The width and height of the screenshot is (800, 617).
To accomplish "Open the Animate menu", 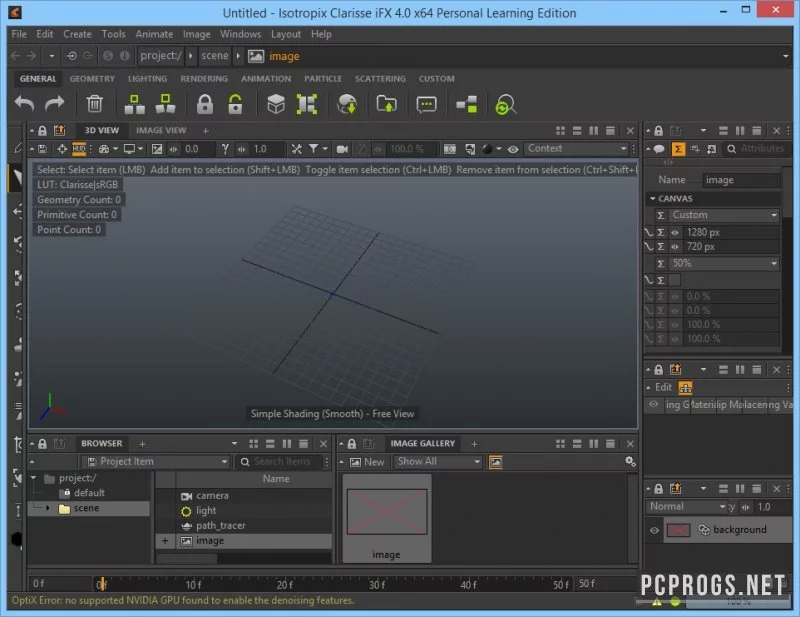I will coord(154,34).
